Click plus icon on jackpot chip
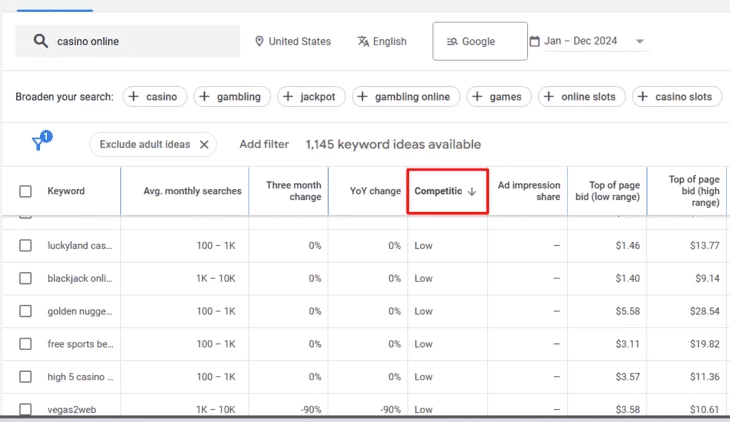This screenshot has height=422, width=730. point(288,96)
